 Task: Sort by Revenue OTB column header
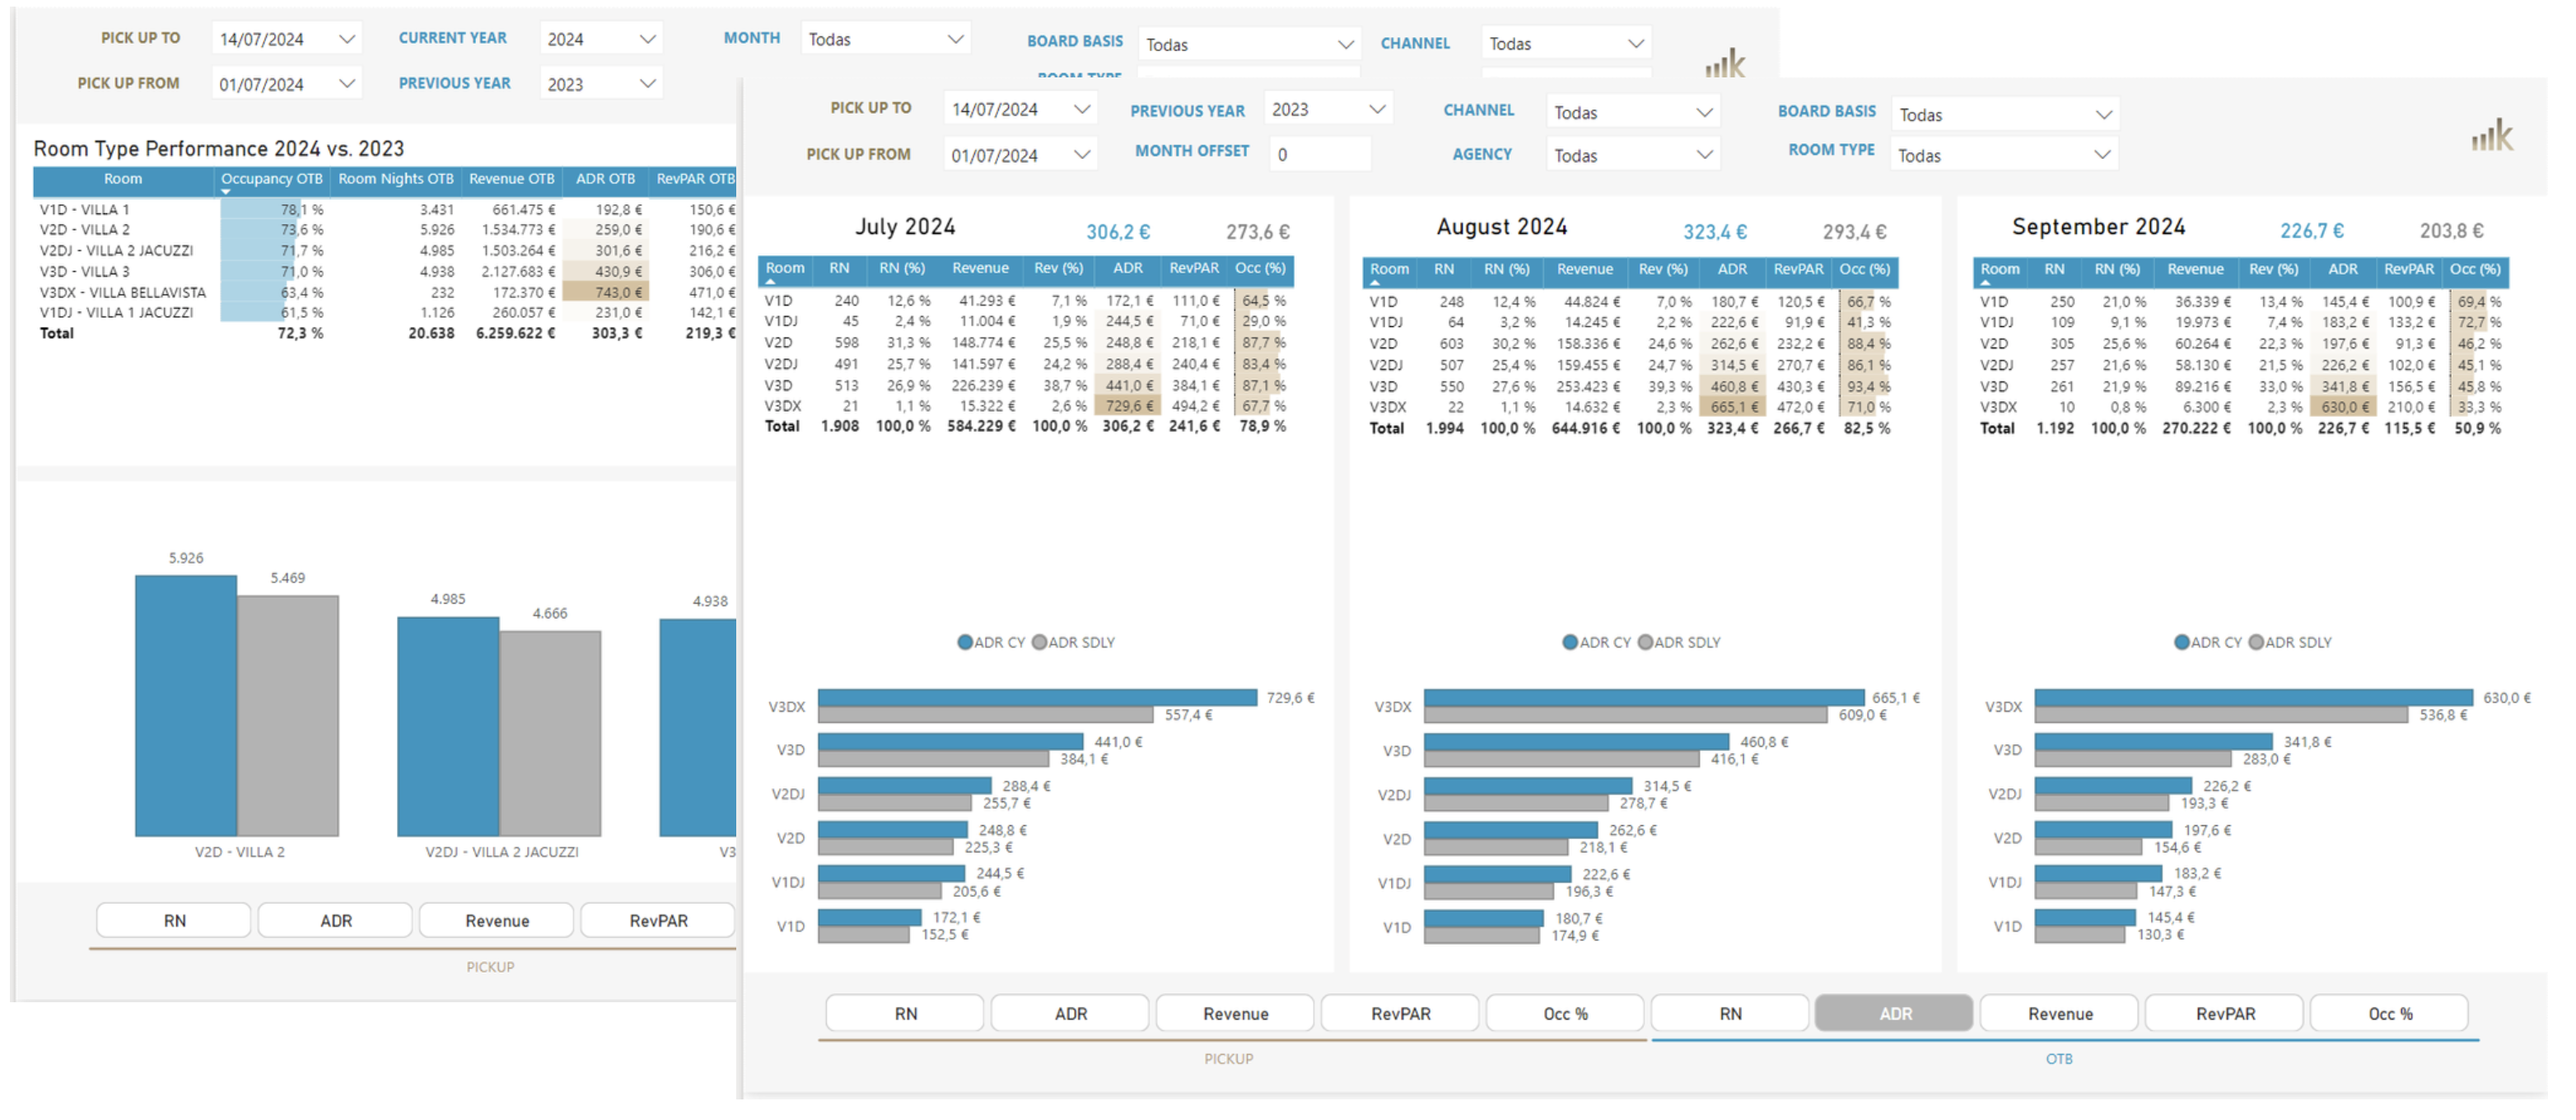coord(511,179)
